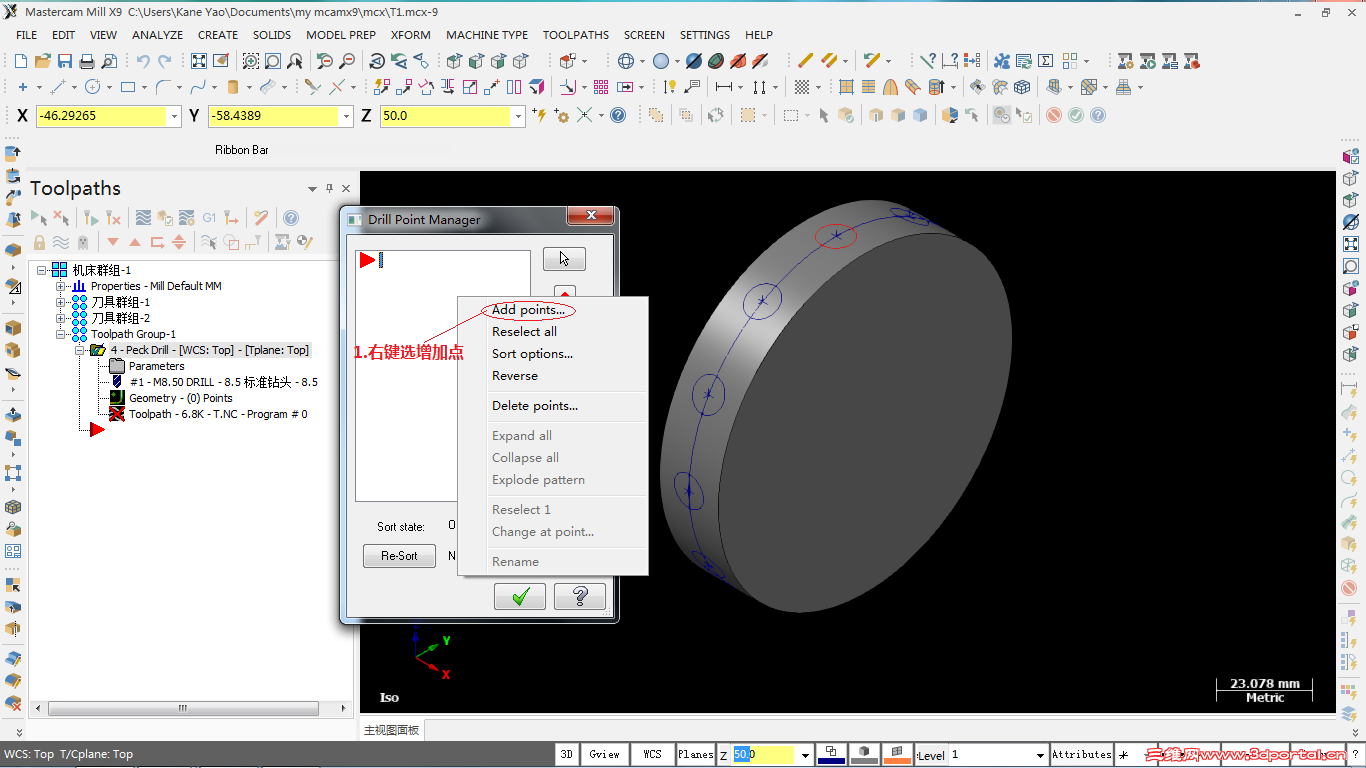Screen dimensions: 1366x768
Task: Open the MACHINE TYPE menu
Action: click(487, 35)
